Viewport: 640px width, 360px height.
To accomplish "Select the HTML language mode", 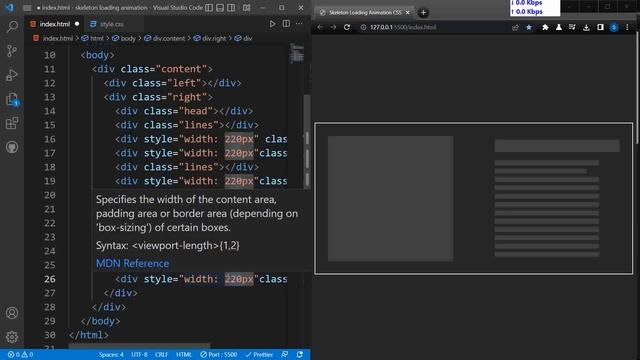I will pos(184,355).
